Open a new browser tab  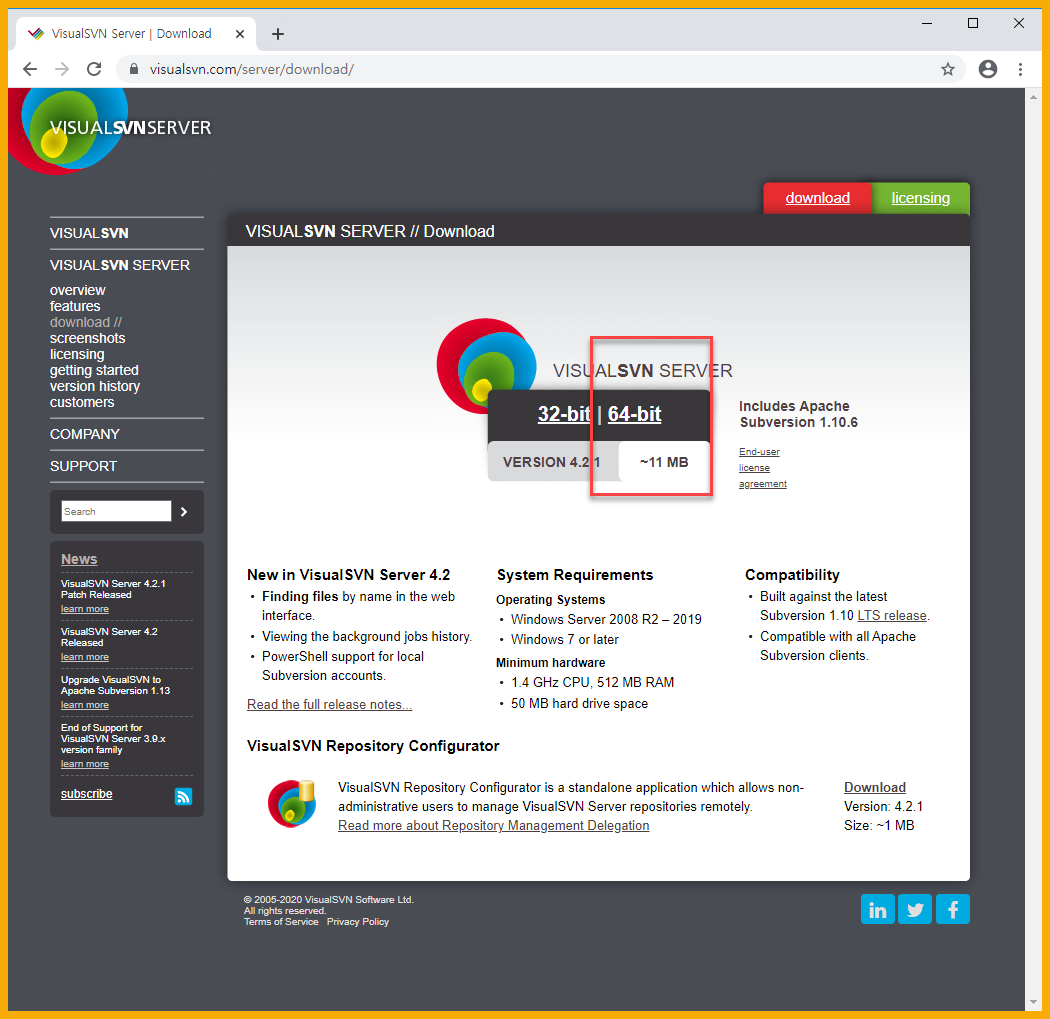pyautogui.click(x=278, y=33)
